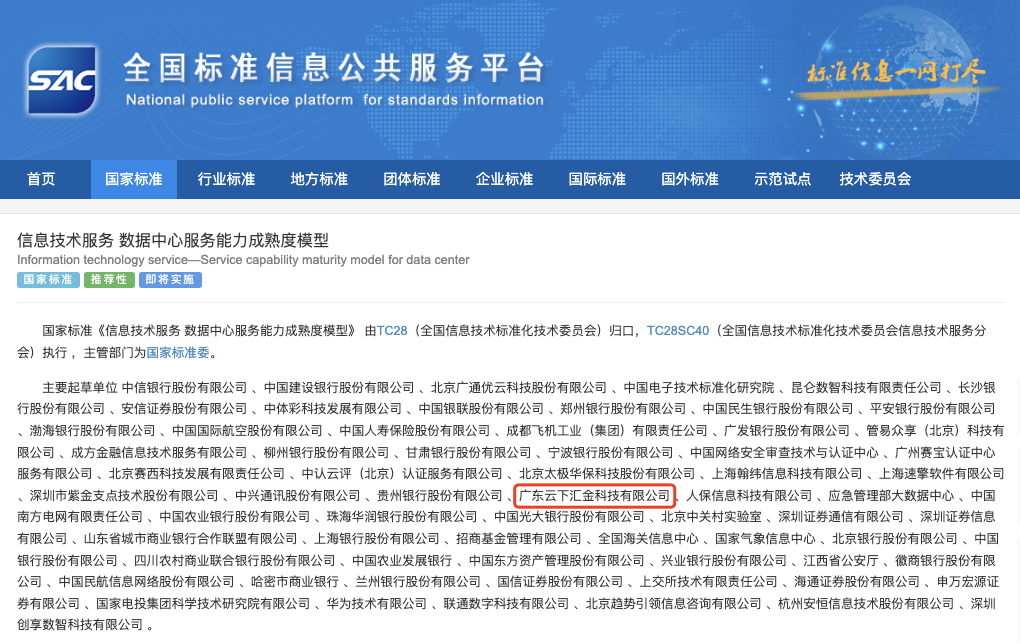The image size is (1020, 643).
Task: Follow the 国家标准委 link
Action: click(x=178, y=353)
